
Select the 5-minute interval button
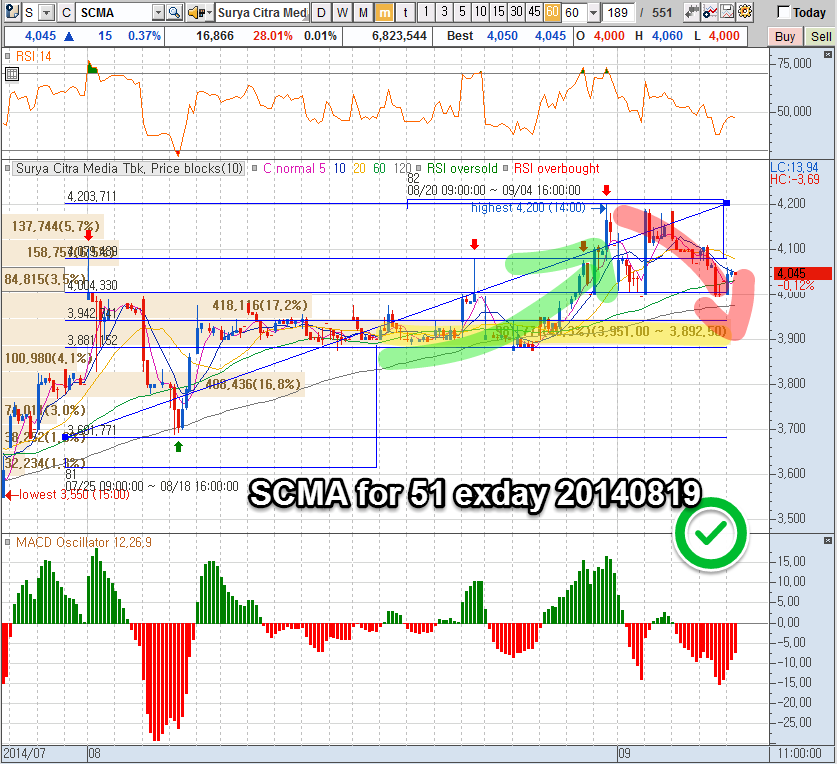462,12
